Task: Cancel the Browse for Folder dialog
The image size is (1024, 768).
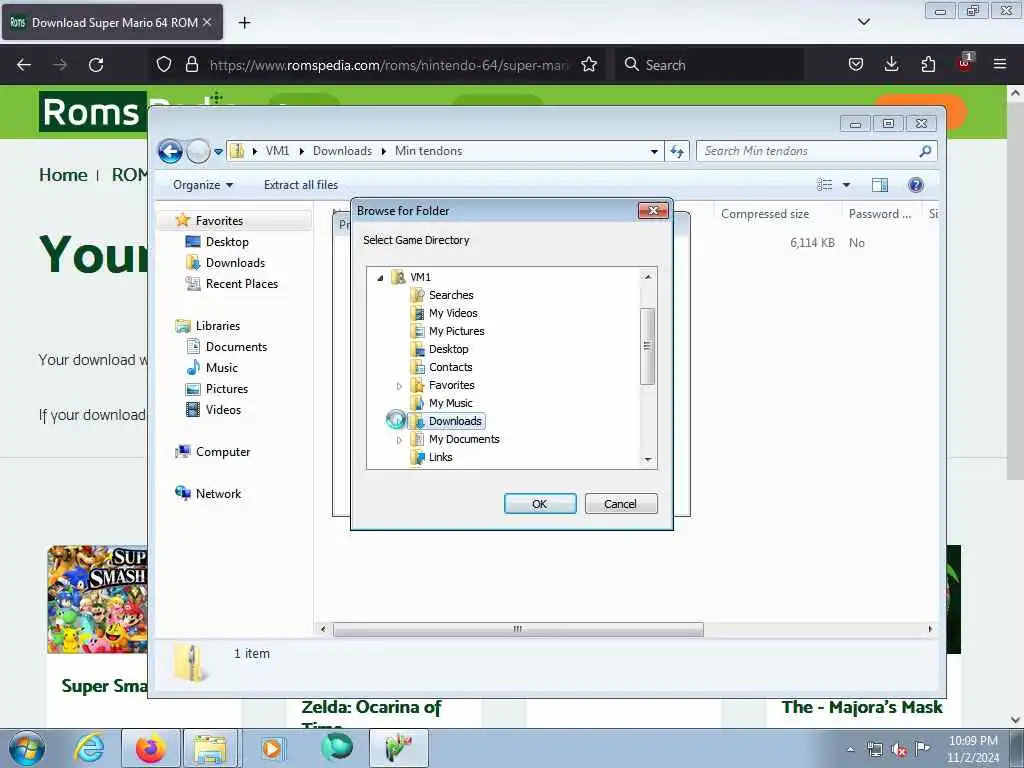Action: click(620, 504)
